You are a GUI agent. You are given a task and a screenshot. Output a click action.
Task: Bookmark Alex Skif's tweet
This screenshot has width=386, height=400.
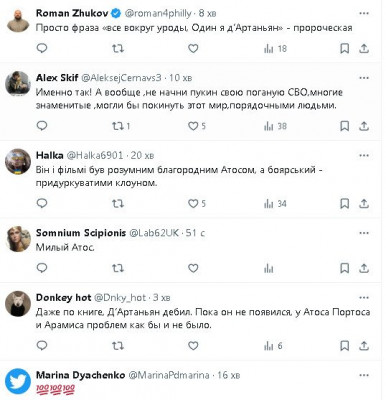tap(345, 126)
